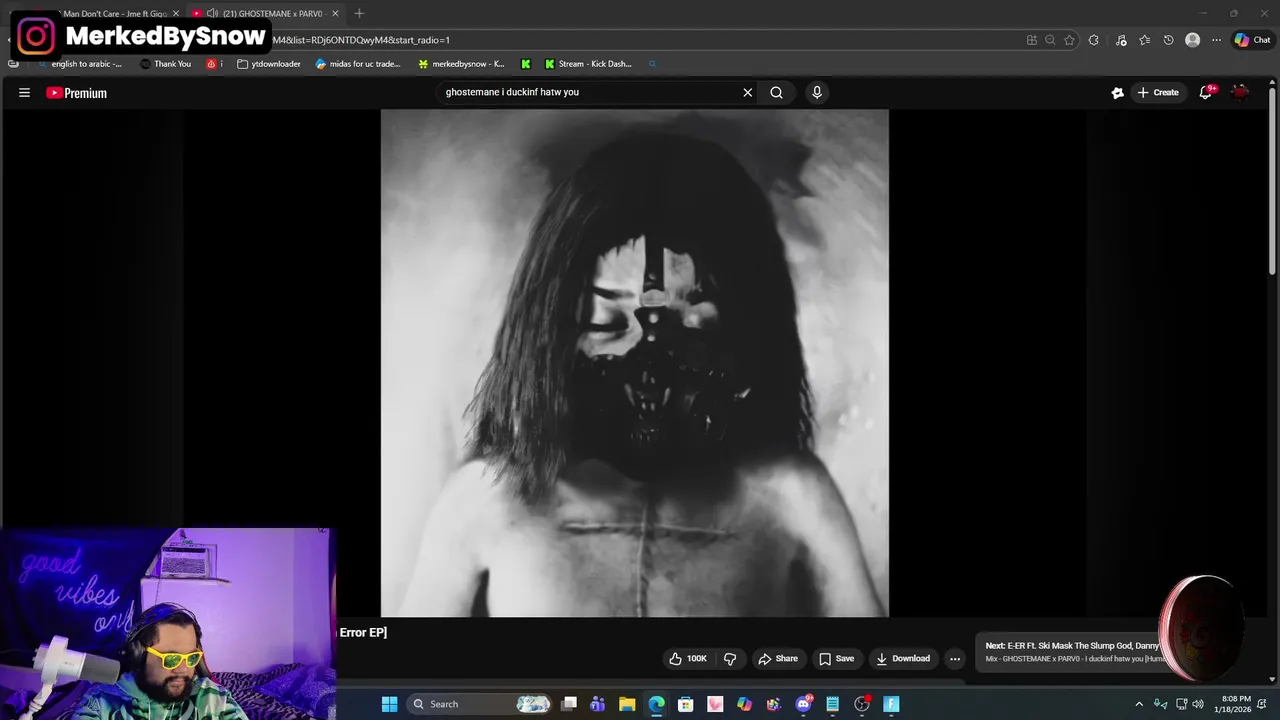The height and width of the screenshot is (720, 1280).
Task: Open the Stream - Kick Dash bookmark
Action: coord(588,64)
